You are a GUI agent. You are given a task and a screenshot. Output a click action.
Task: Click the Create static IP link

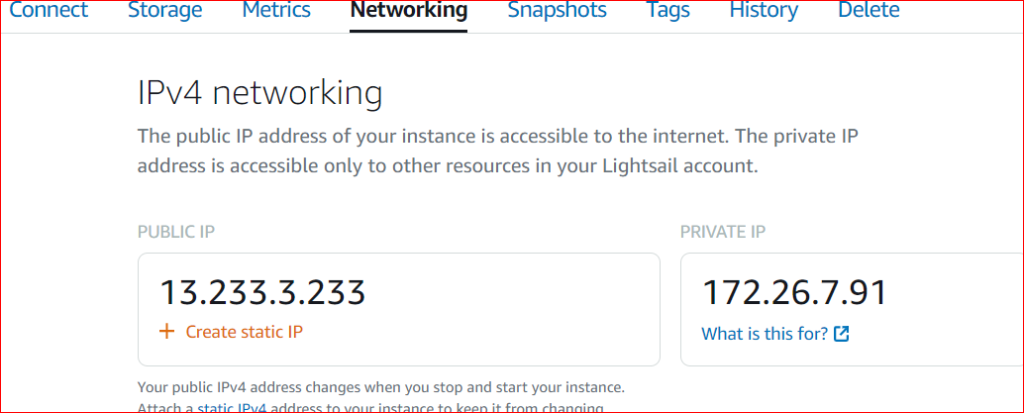pyautogui.click(x=244, y=332)
